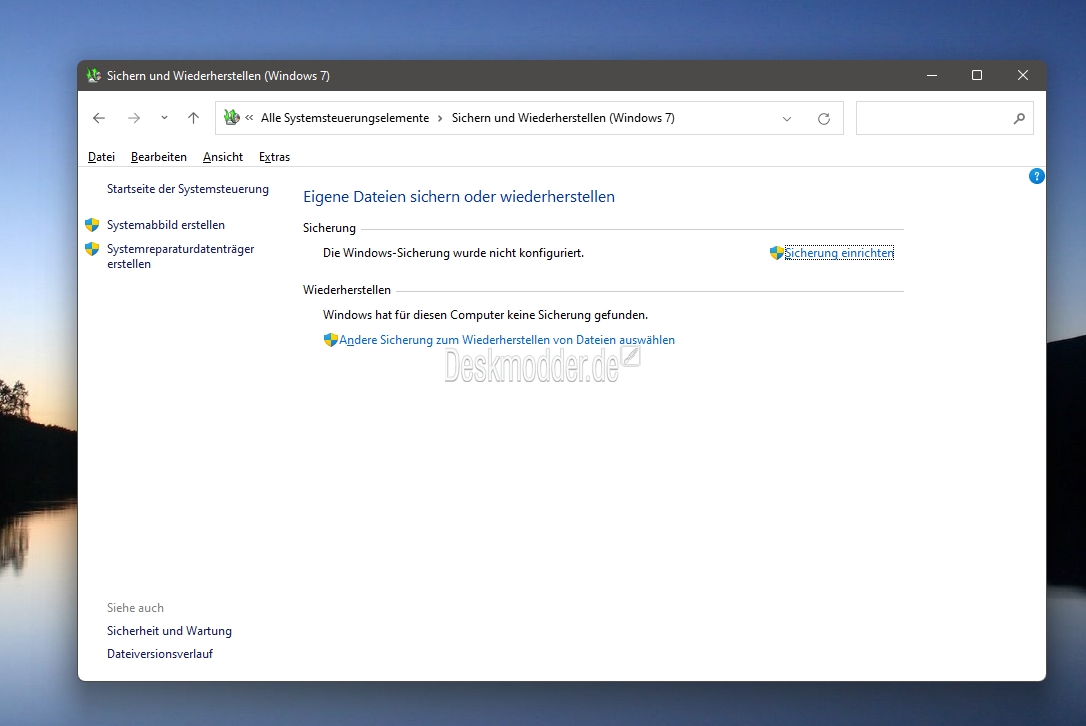Click shield icon before Andere Sicherung link
Image resolution: width=1086 pixels, height=726 pixels.
(331, 340)
